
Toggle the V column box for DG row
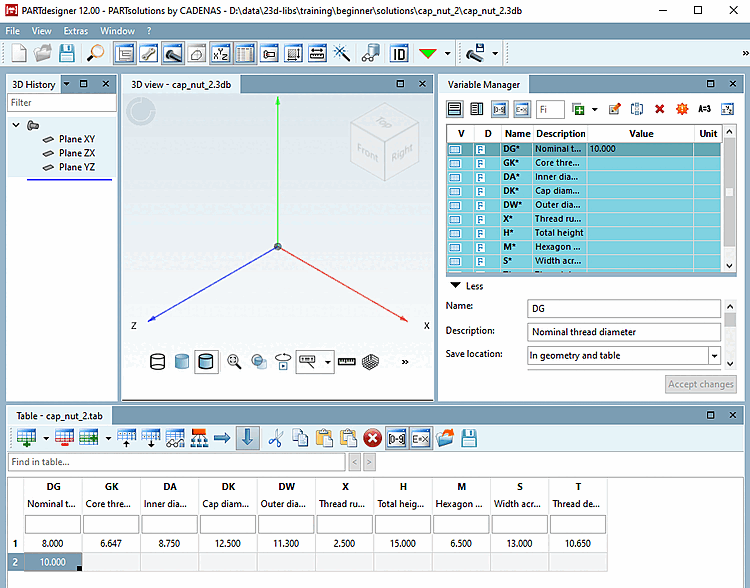click(455, 149)
